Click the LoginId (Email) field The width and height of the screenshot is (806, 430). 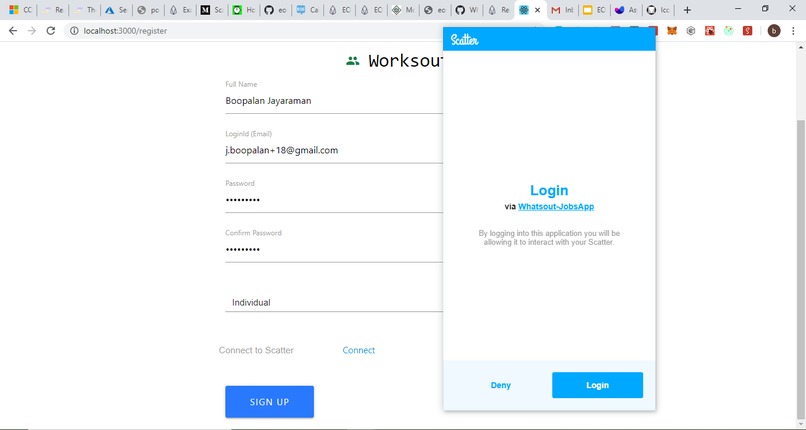tap(334, 151)
